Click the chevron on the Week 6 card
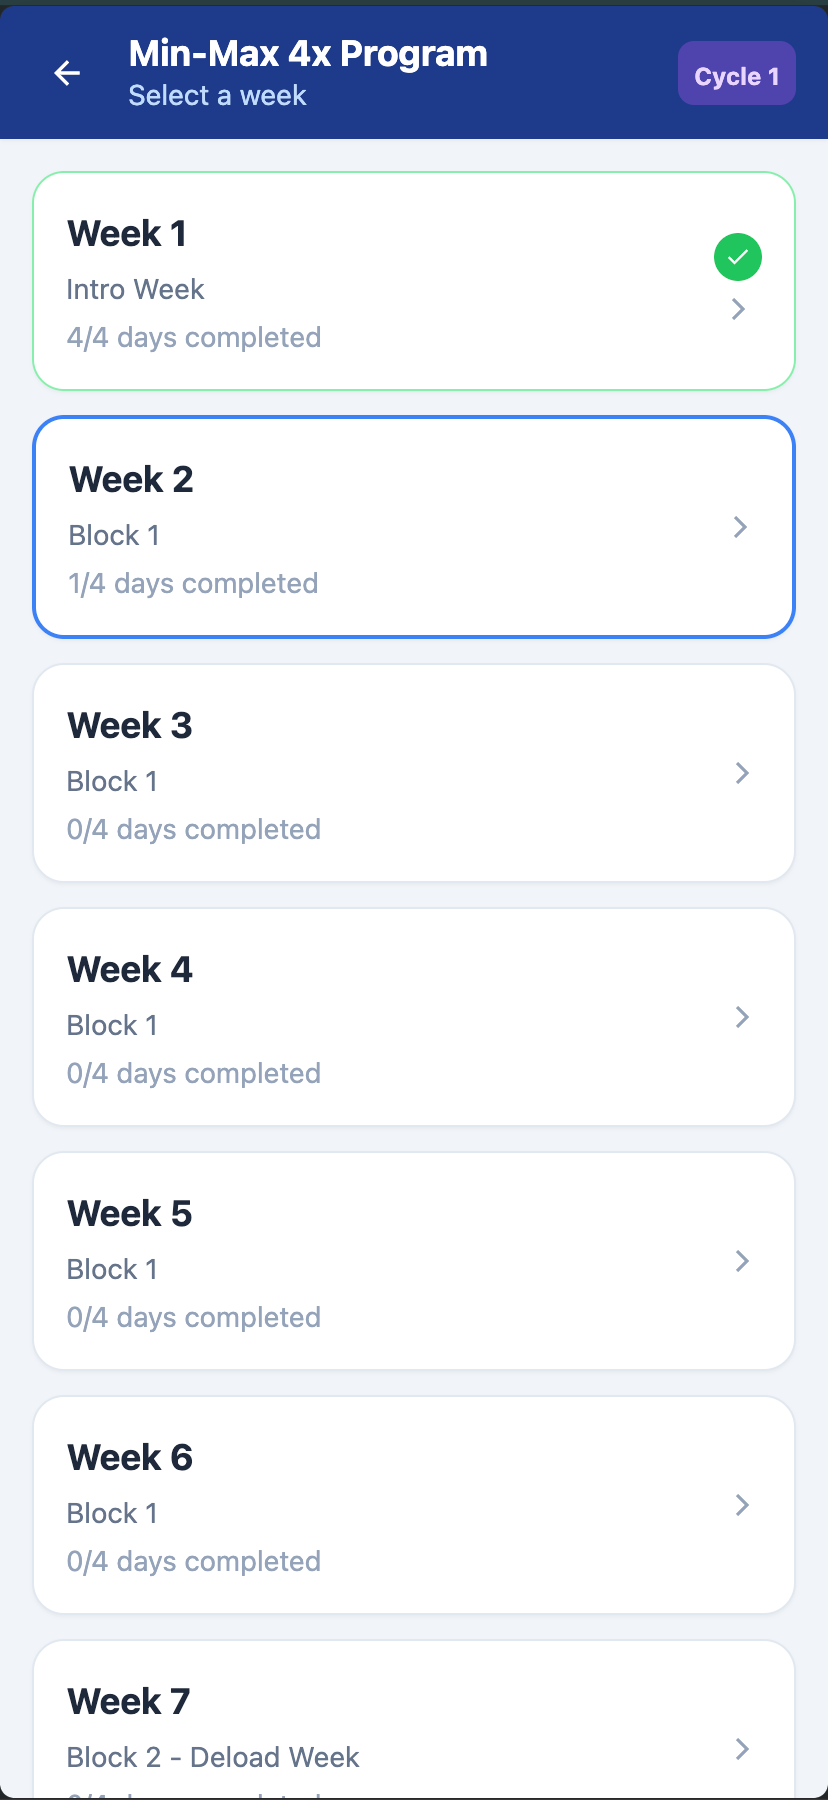Image resolution: width=828 pixels, height=1800 pixels. (x=741, y=1505)
